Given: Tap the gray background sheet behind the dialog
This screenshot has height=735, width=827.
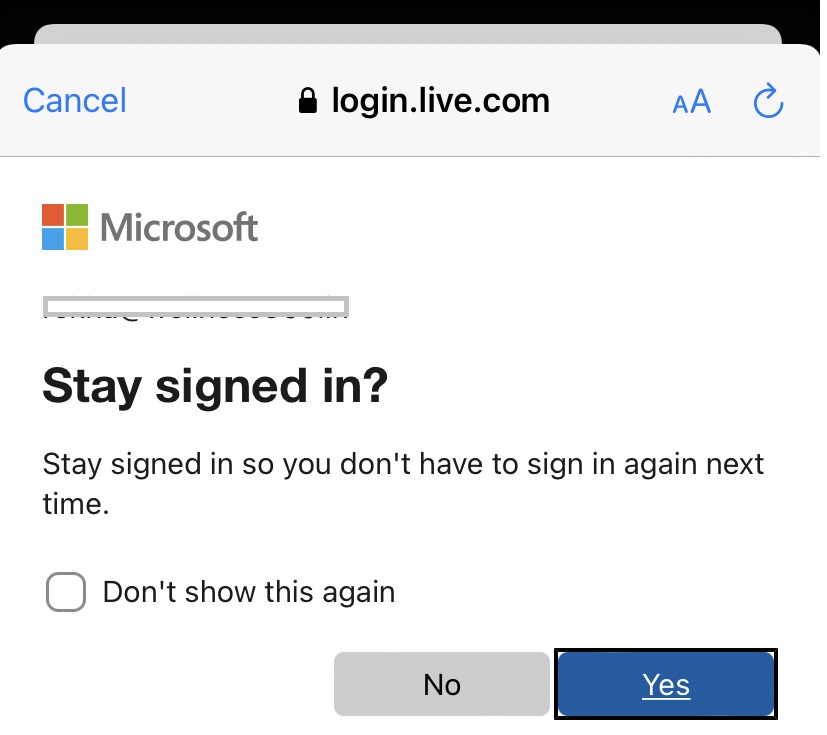Looking at the screenshot, I should coord(408,34).
